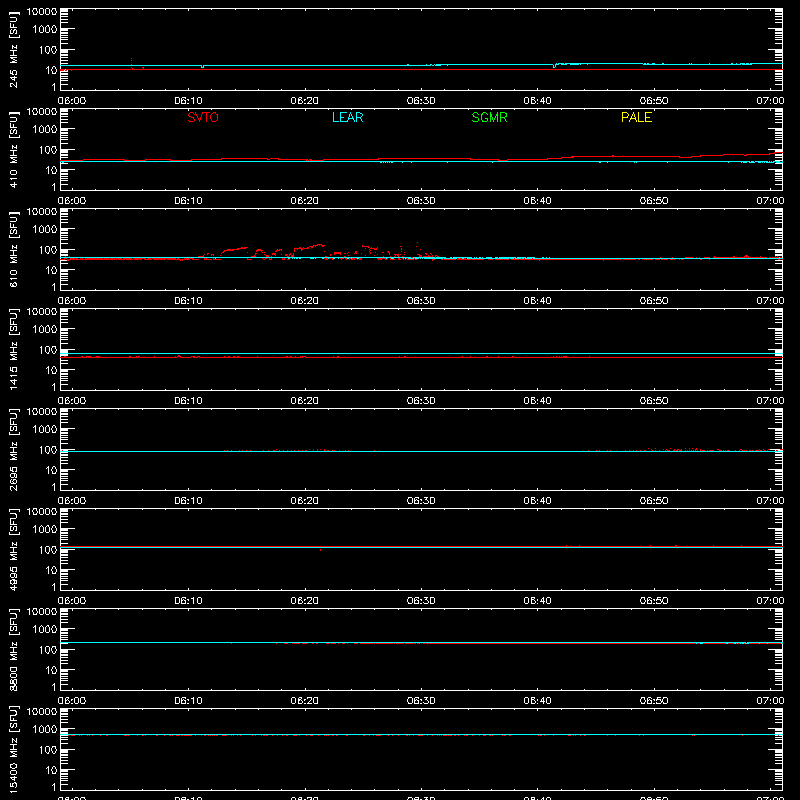This screenshot has height=800, width=800.
Task: Click 06:20 time label below 410 MHz plot
Action: [x=305, y=201]
